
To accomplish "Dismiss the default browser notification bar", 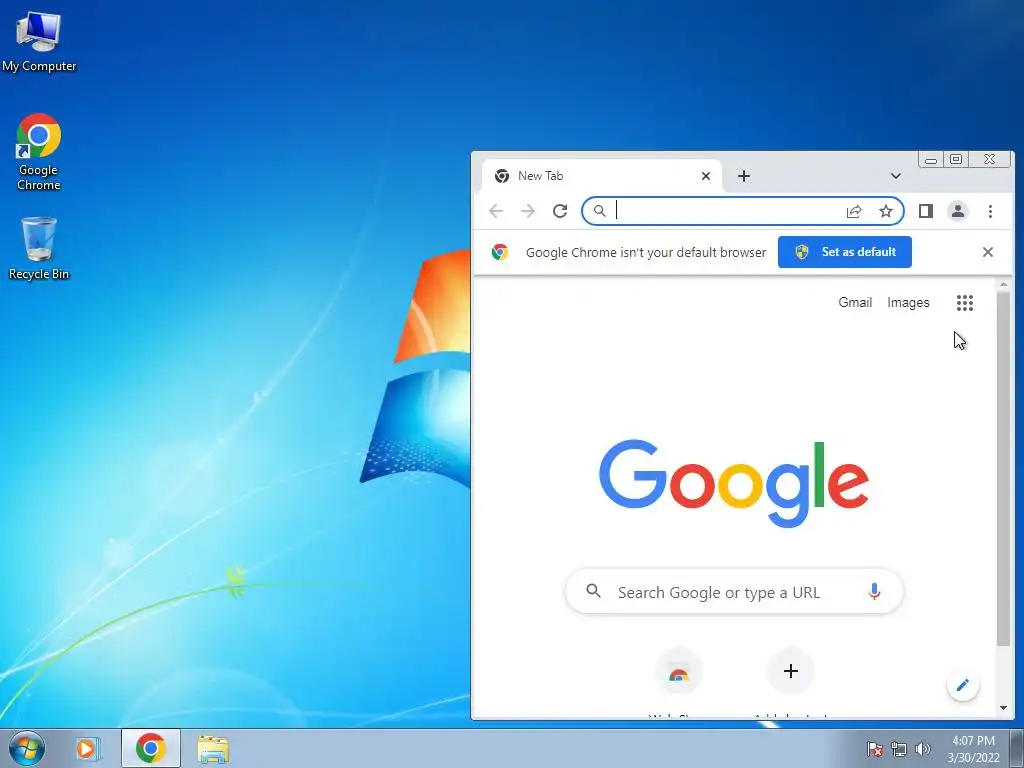I will (987, 252).
